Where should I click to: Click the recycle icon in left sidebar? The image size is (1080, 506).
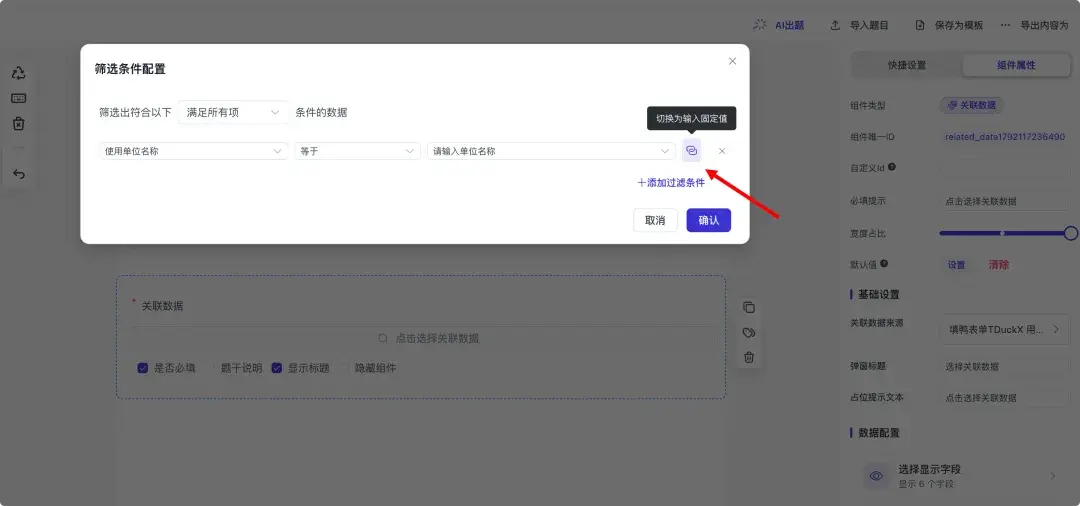19,74
